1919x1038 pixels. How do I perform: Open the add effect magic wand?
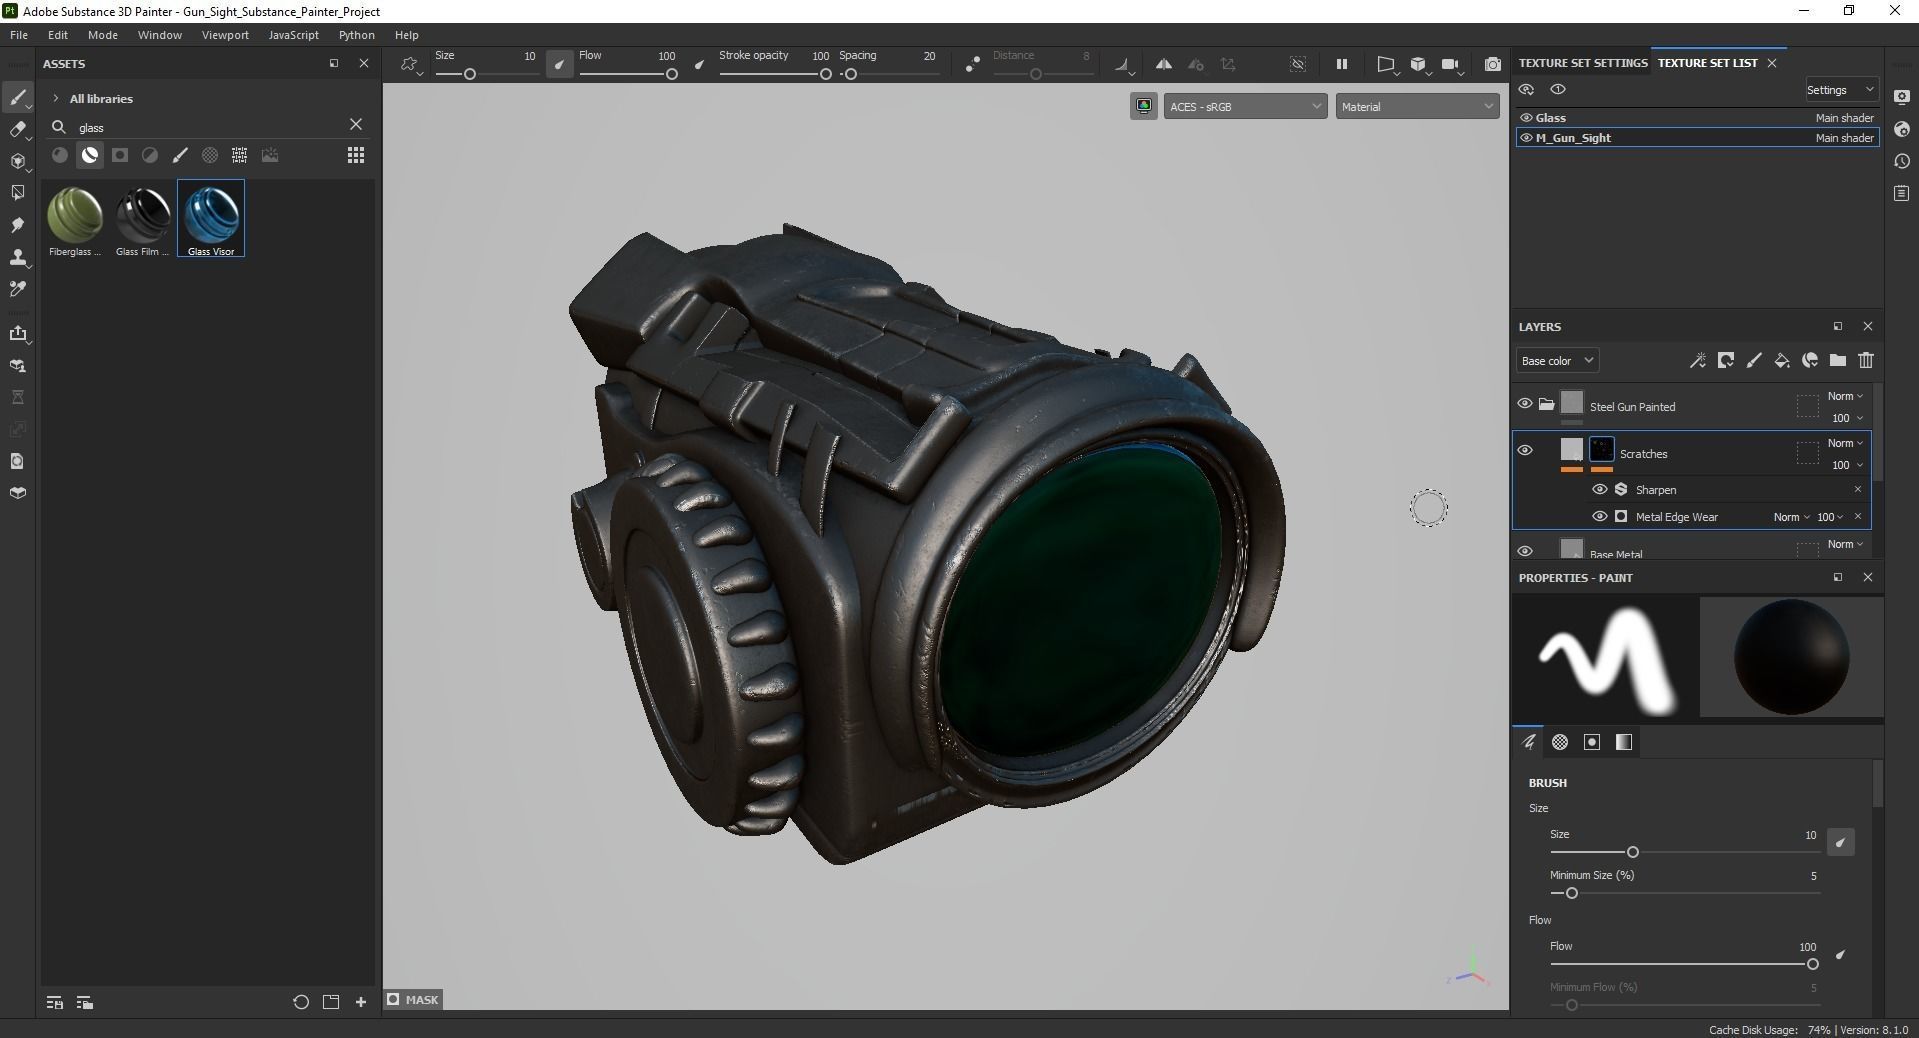(x=1697, y=360)
